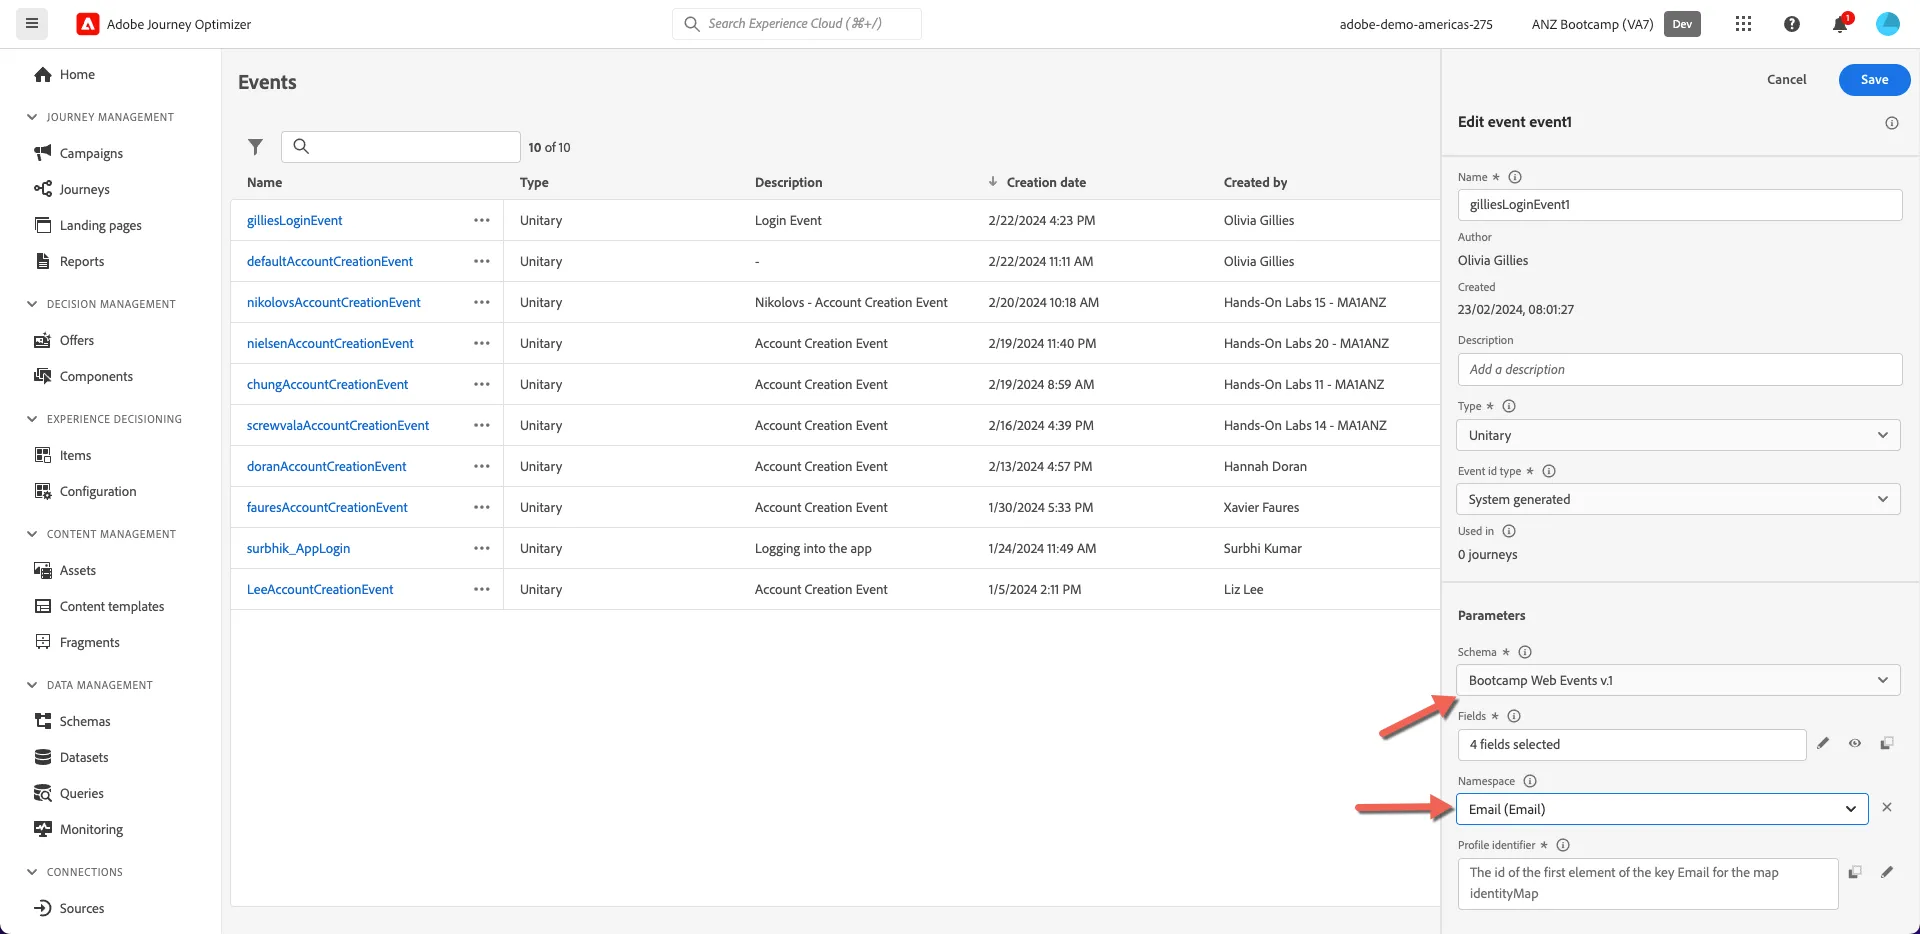Open the app switcher grid
The width and height of the screenshot is (1920, 934).
pos(1743,24)
